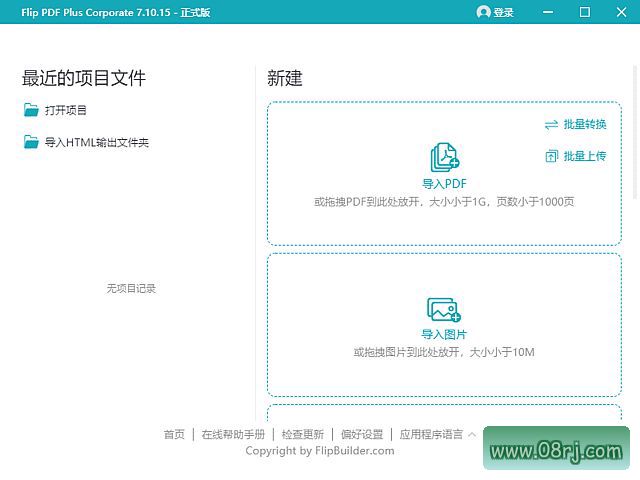The width and height of the screenshot is (640, 480).
Task: Click the import images picture icon
Action: [444, 310]
